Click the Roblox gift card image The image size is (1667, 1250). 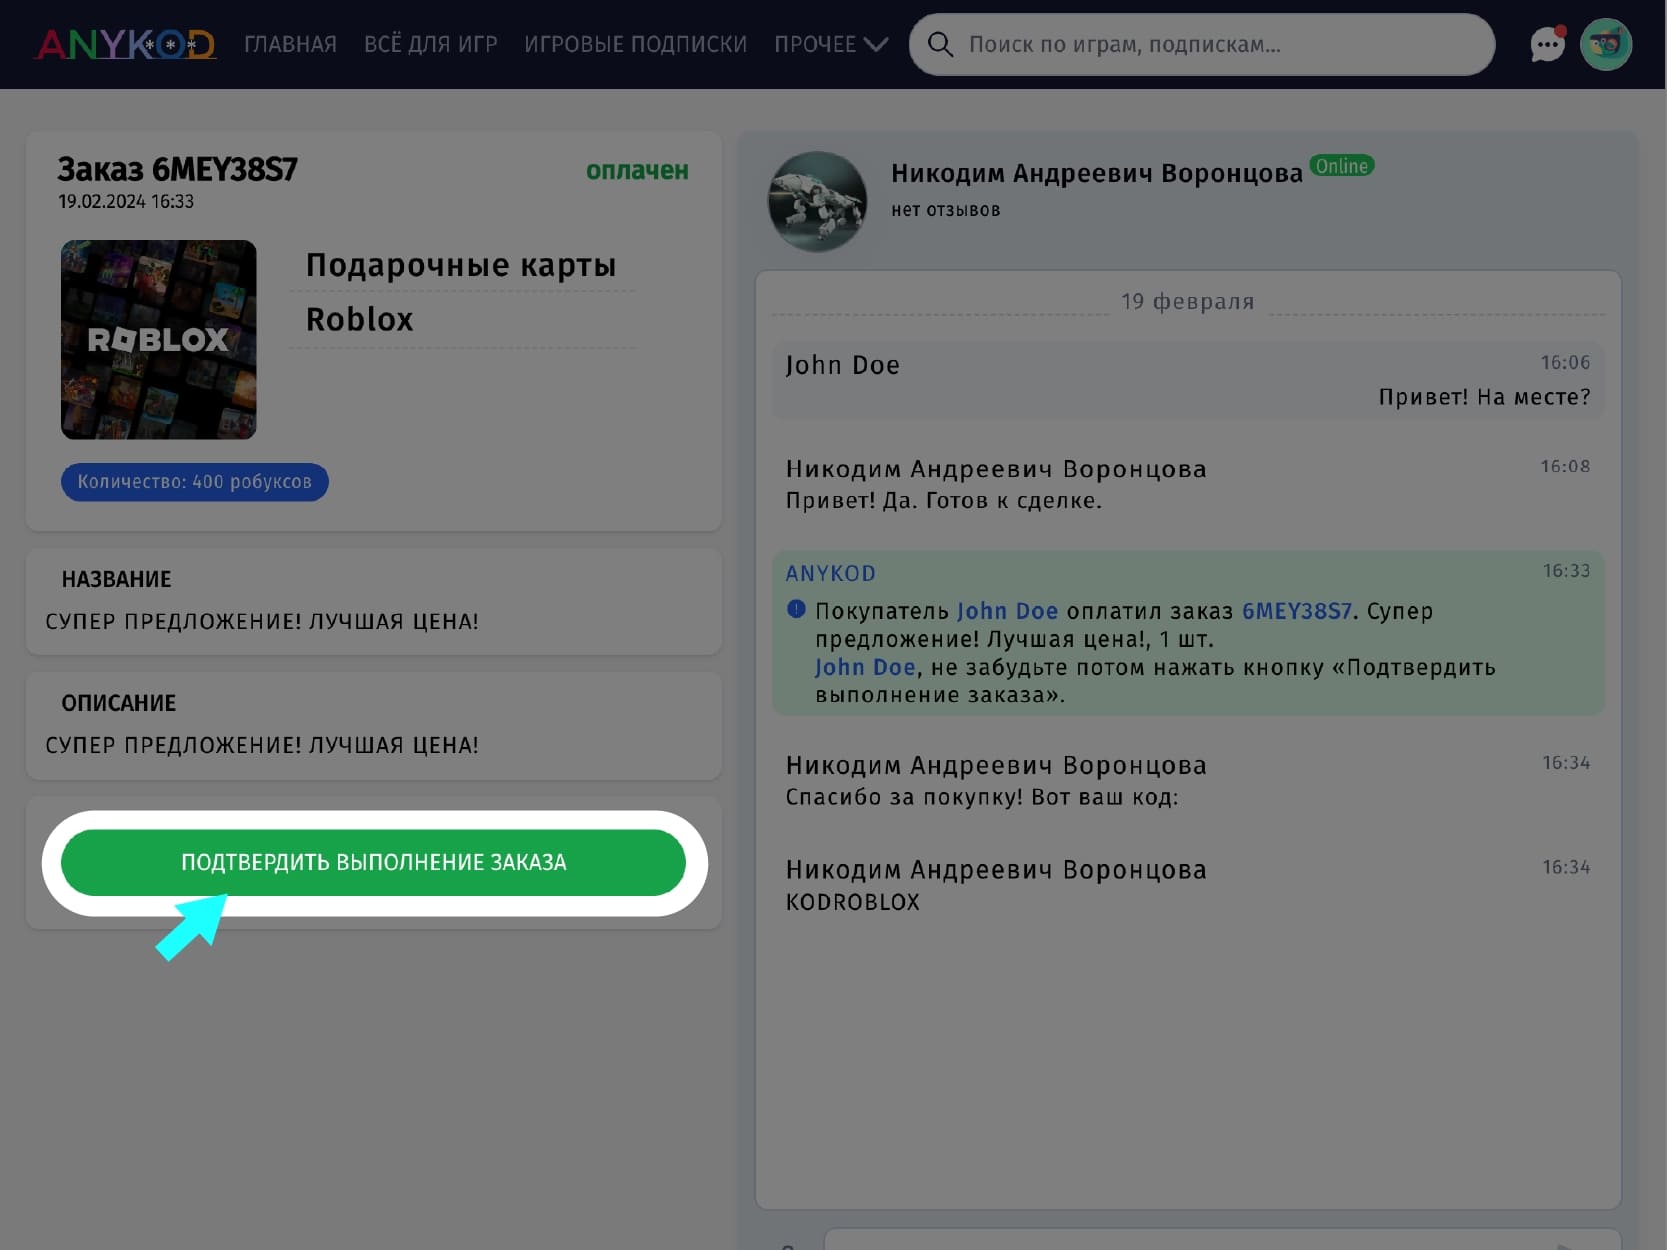point(159,339)
